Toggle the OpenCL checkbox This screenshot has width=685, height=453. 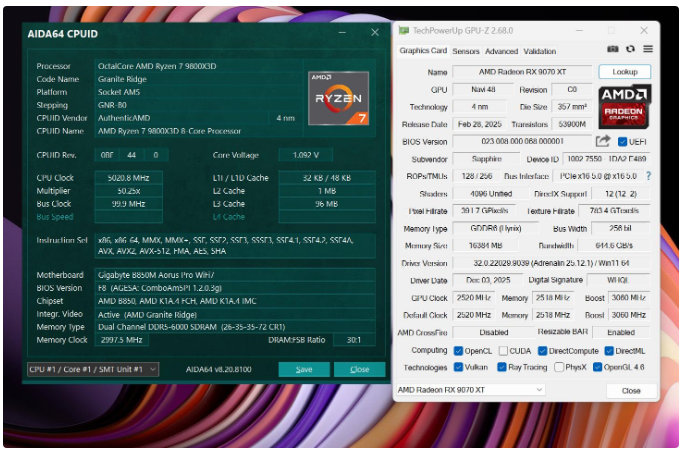(x=458, y=351)
